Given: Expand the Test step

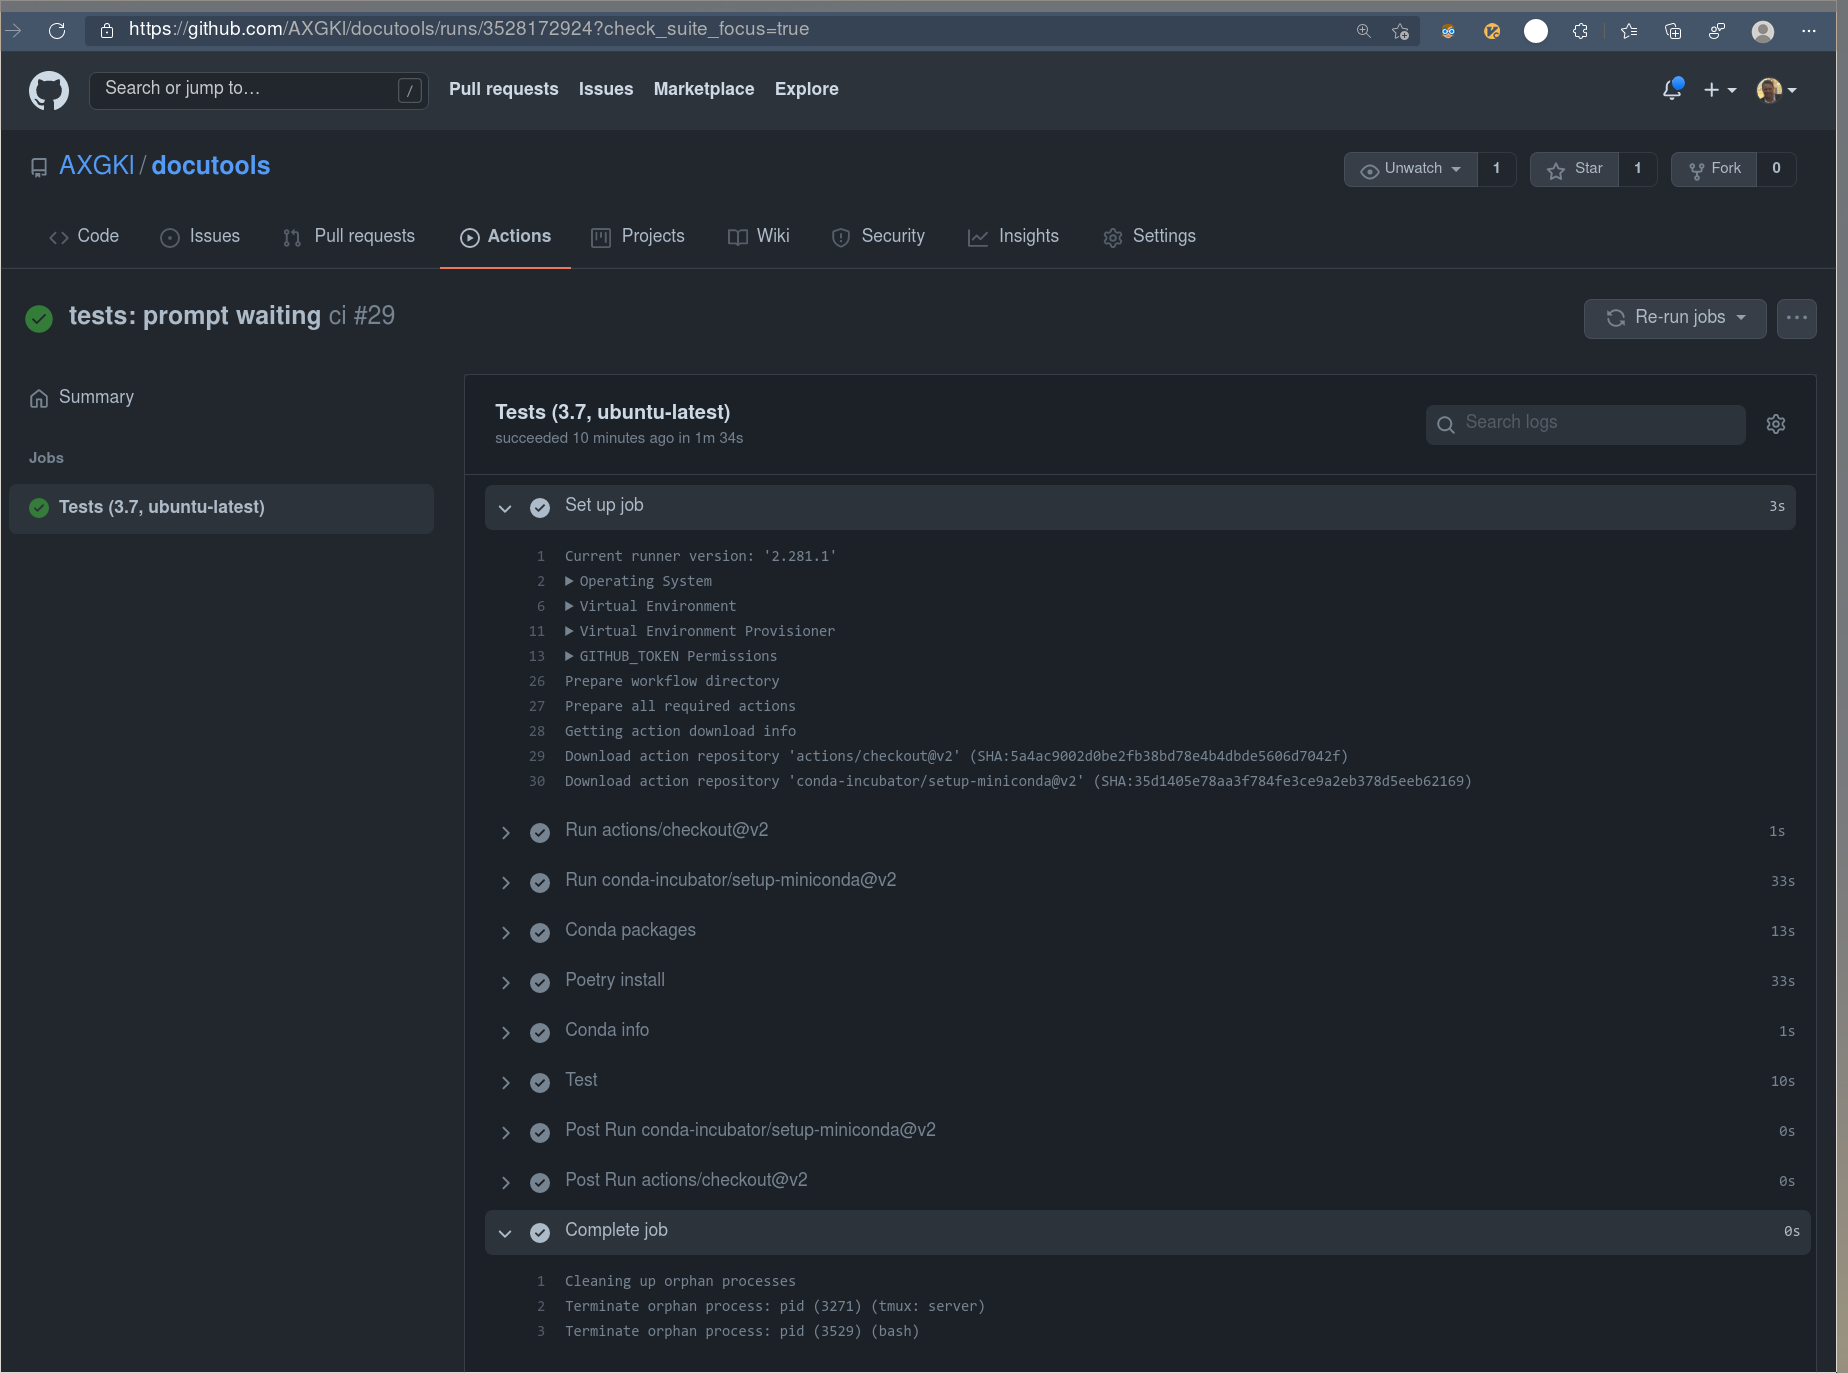Looking at the screenshot, I should pos(505,1082).
